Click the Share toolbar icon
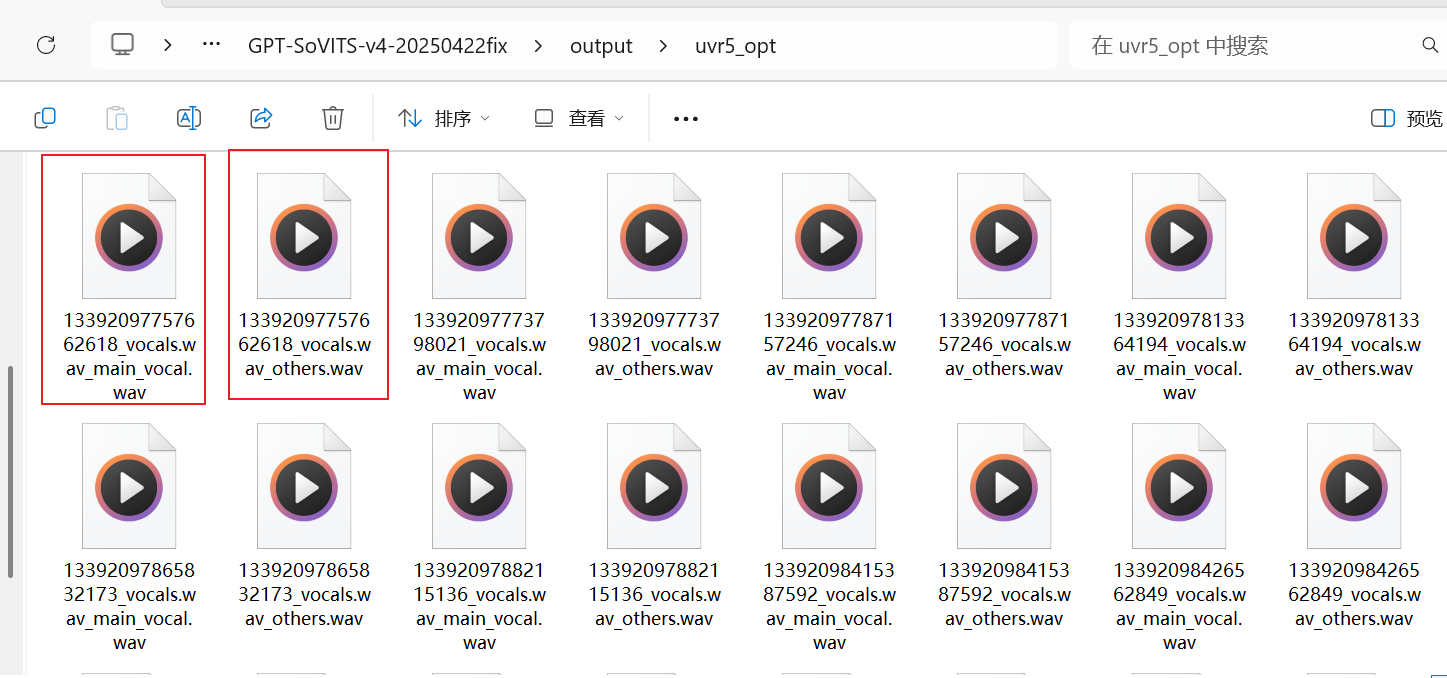 pos(261,118)
